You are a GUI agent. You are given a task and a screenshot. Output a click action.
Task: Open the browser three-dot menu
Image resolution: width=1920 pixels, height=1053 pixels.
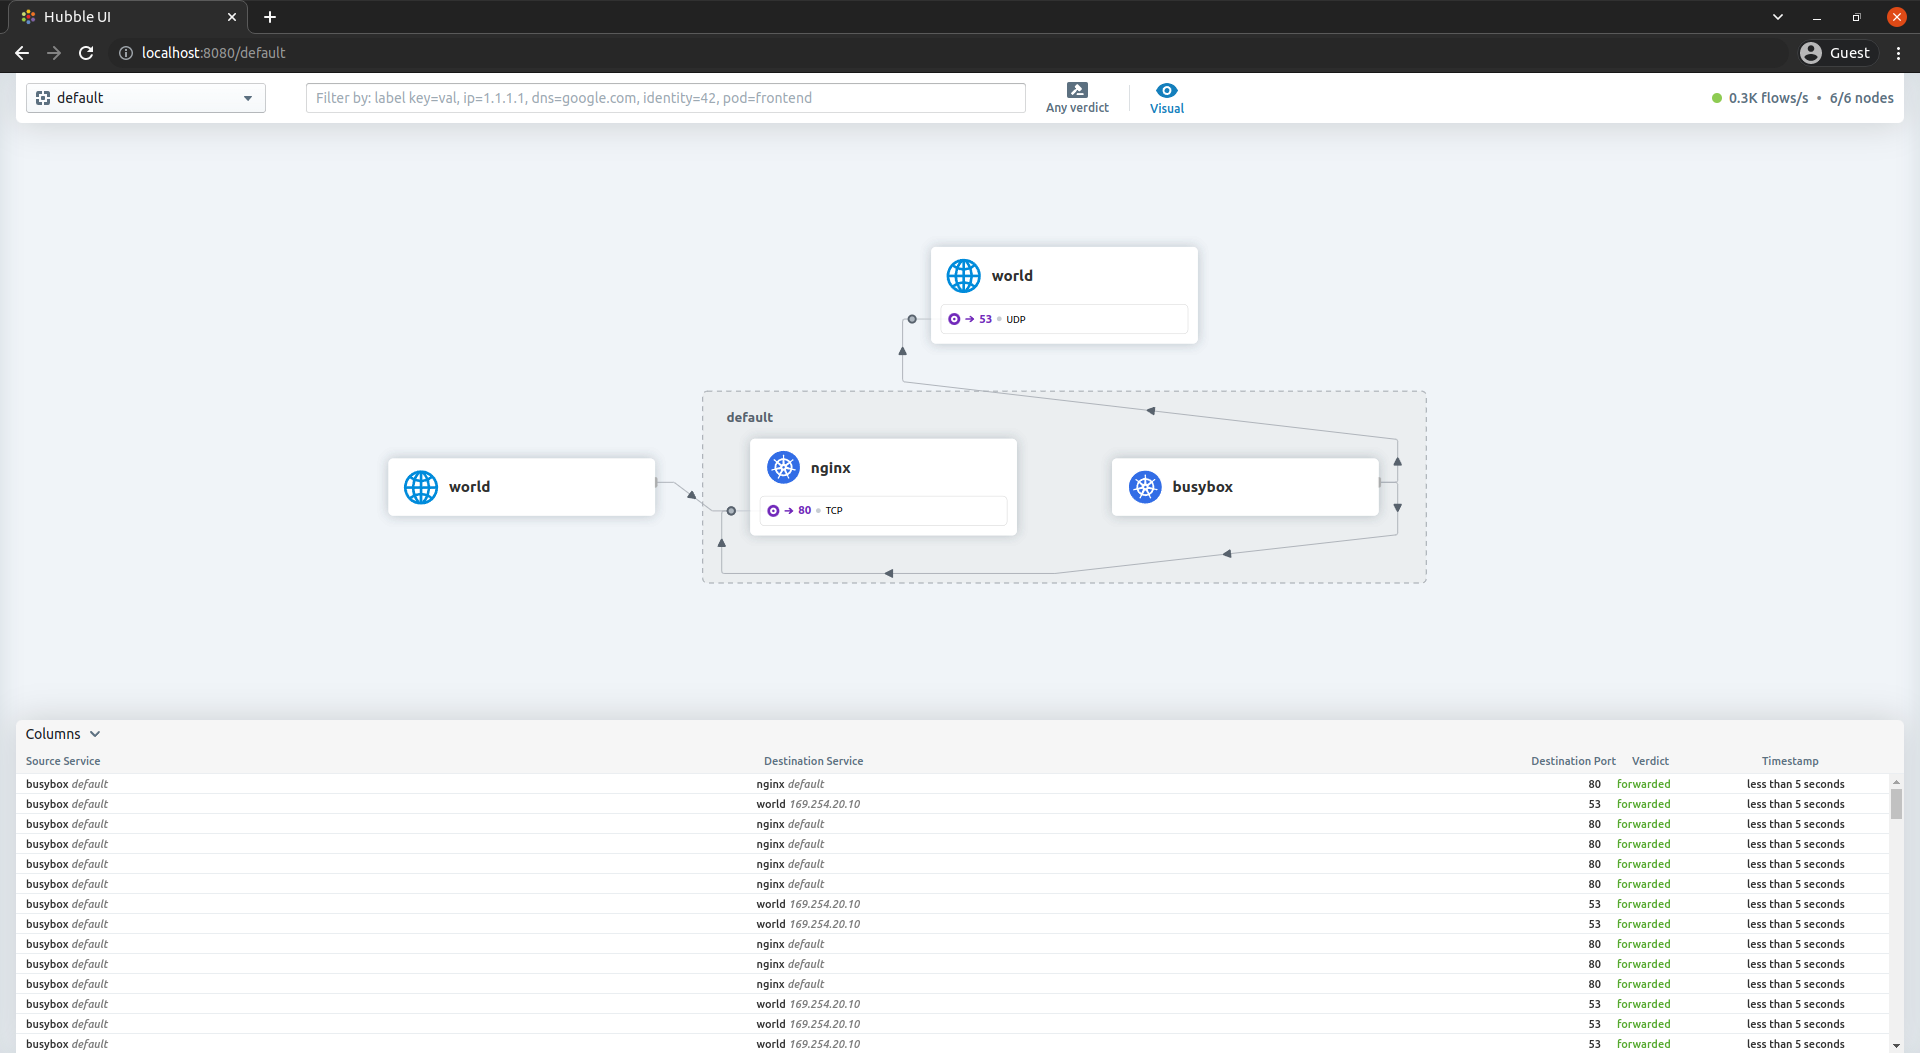click(x=1898, y=53)
